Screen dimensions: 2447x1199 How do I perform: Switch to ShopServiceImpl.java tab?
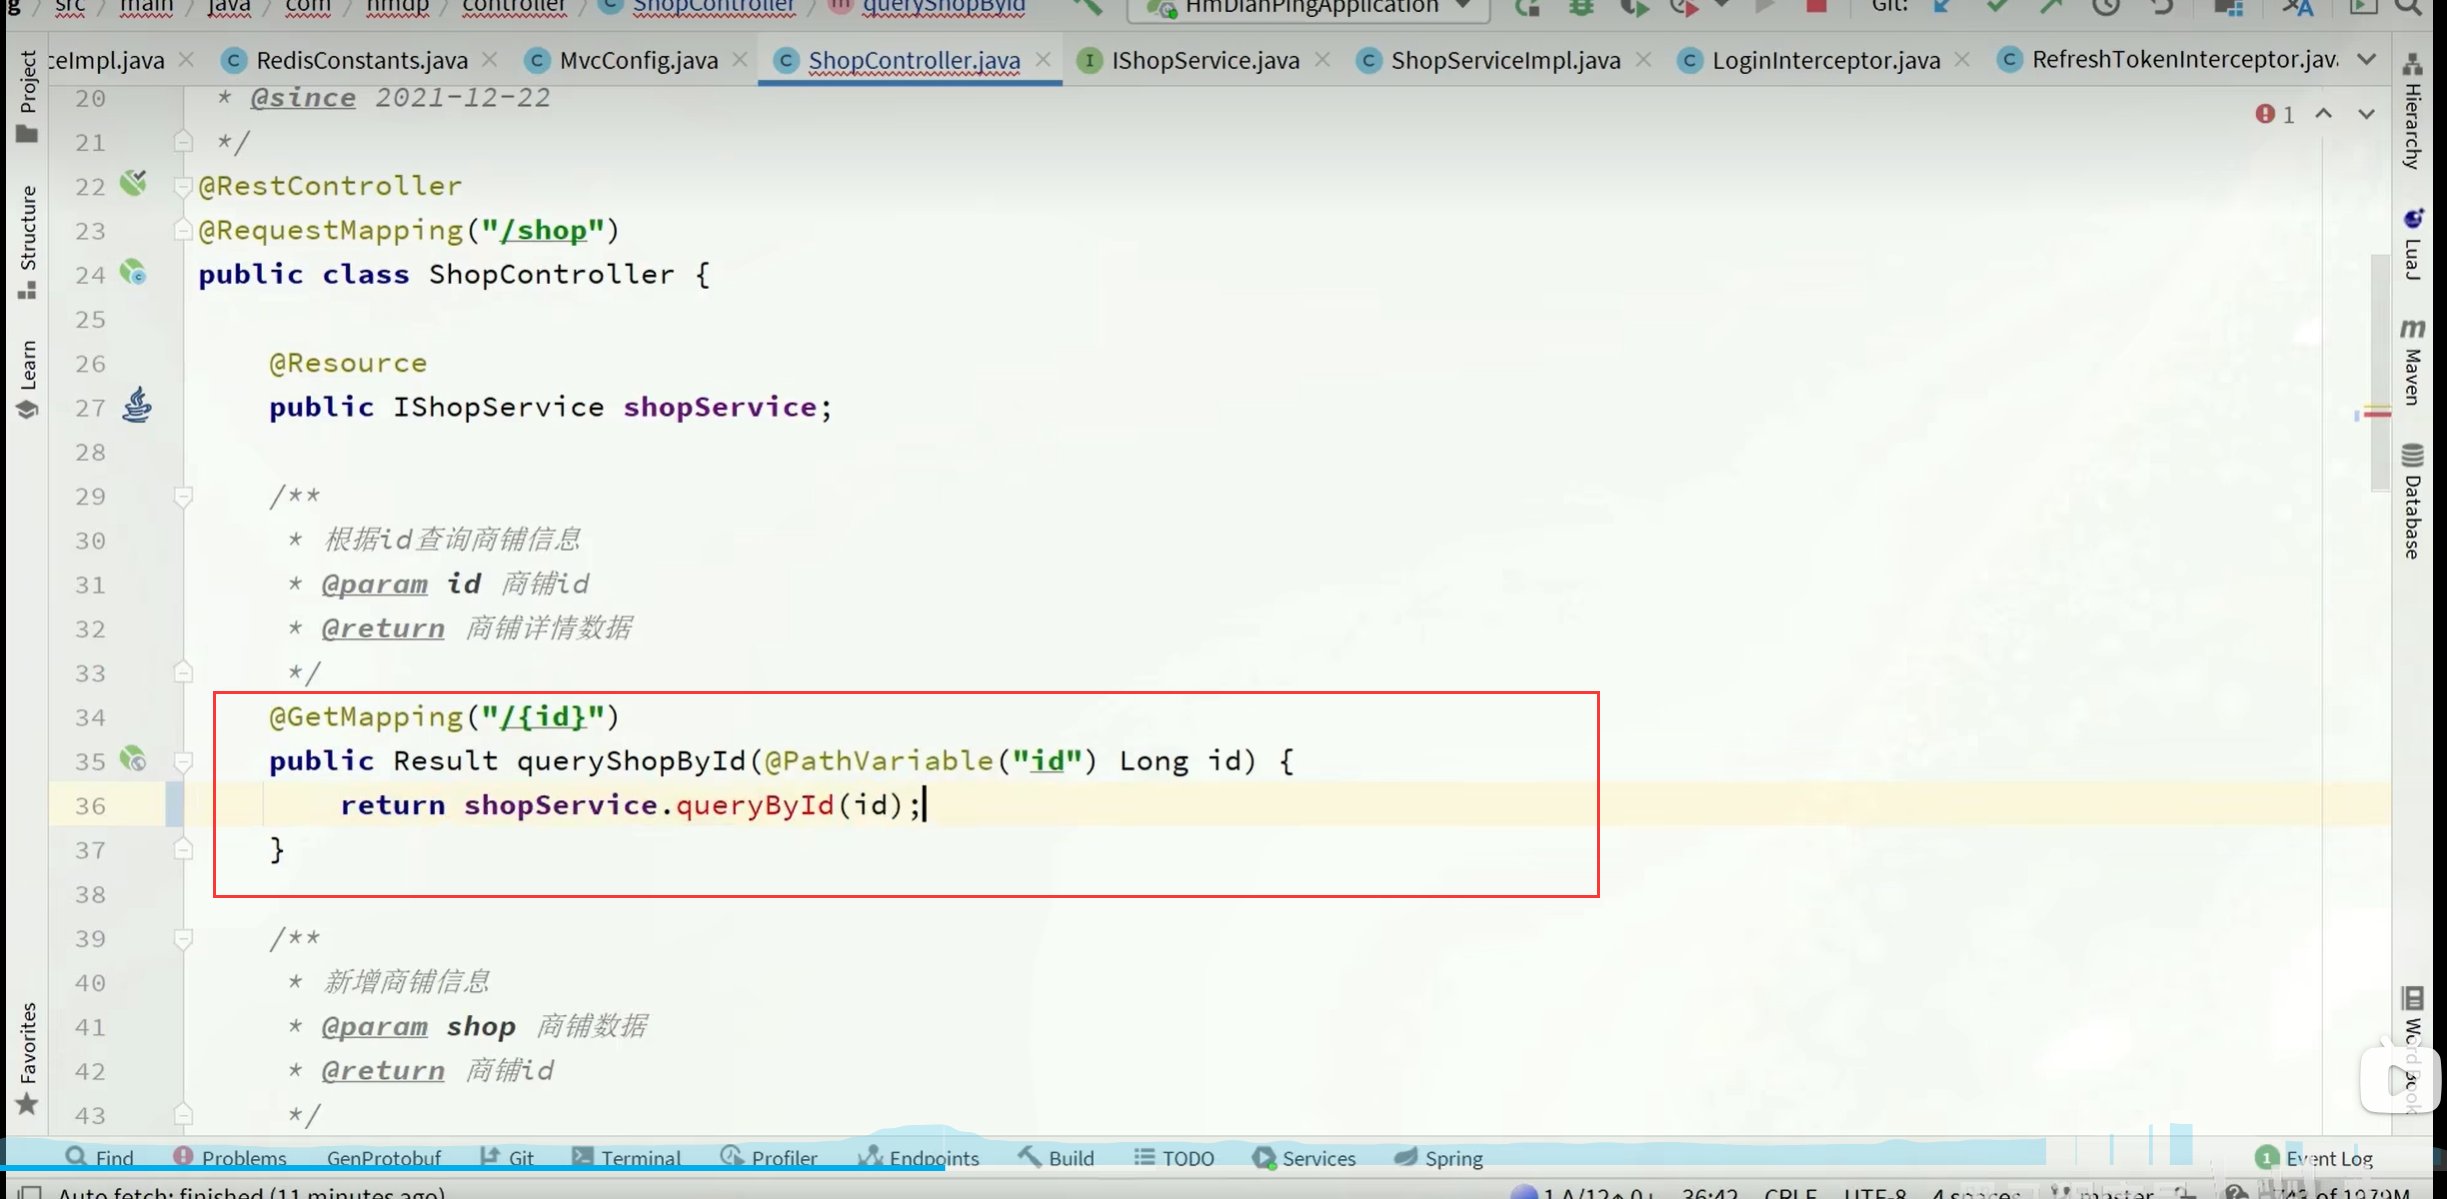(1504, 60)
